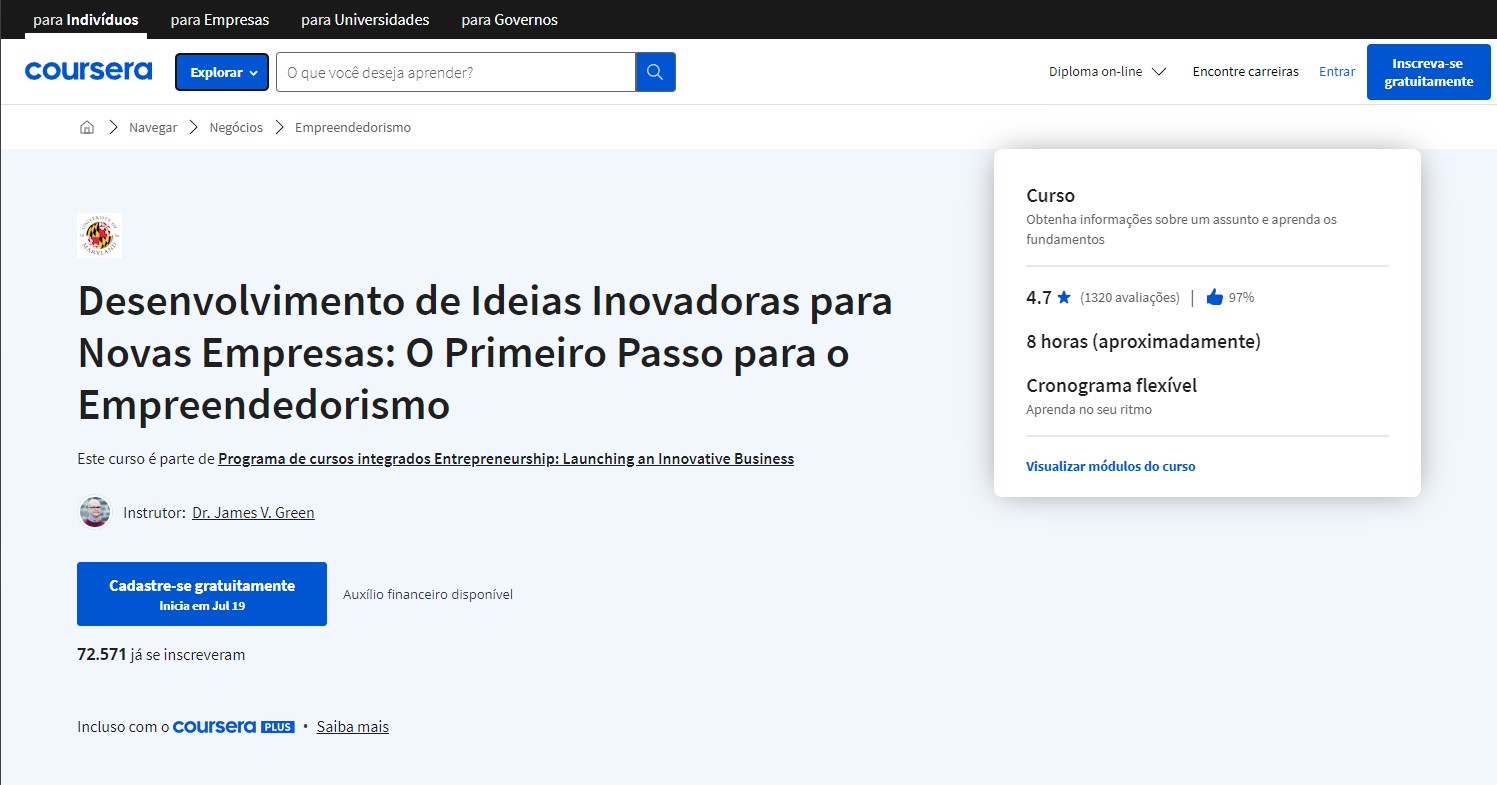Click the Coursera Plus logo badge

[234, 727]
